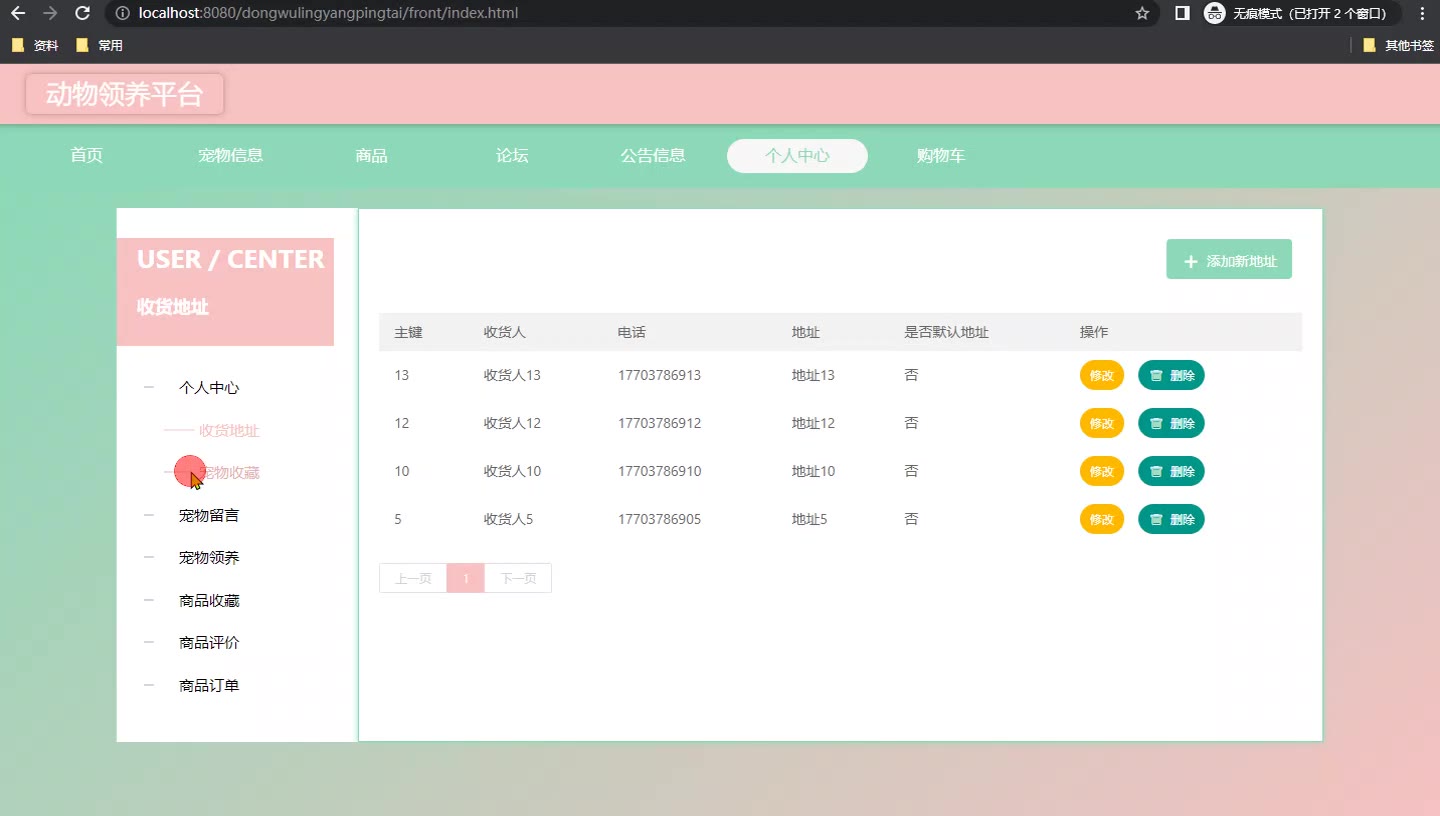This screenshot has height=816, width=1440.
Task: Open Chrome three-dot menu
Action: (1422, 14)
